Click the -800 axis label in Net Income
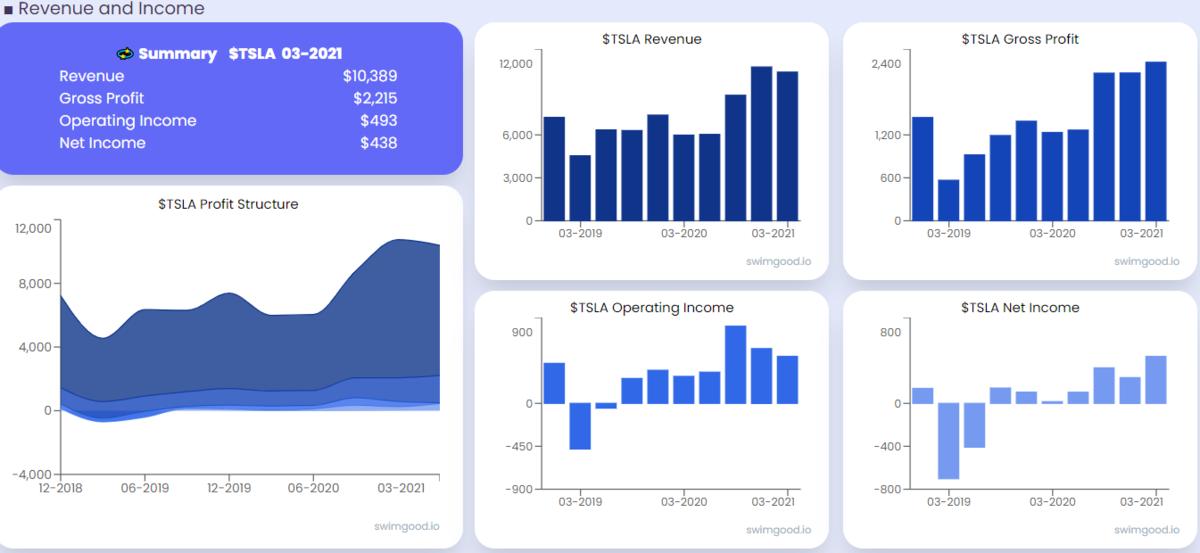Viewport: 1200px width, 553px height. pos(888,489)
